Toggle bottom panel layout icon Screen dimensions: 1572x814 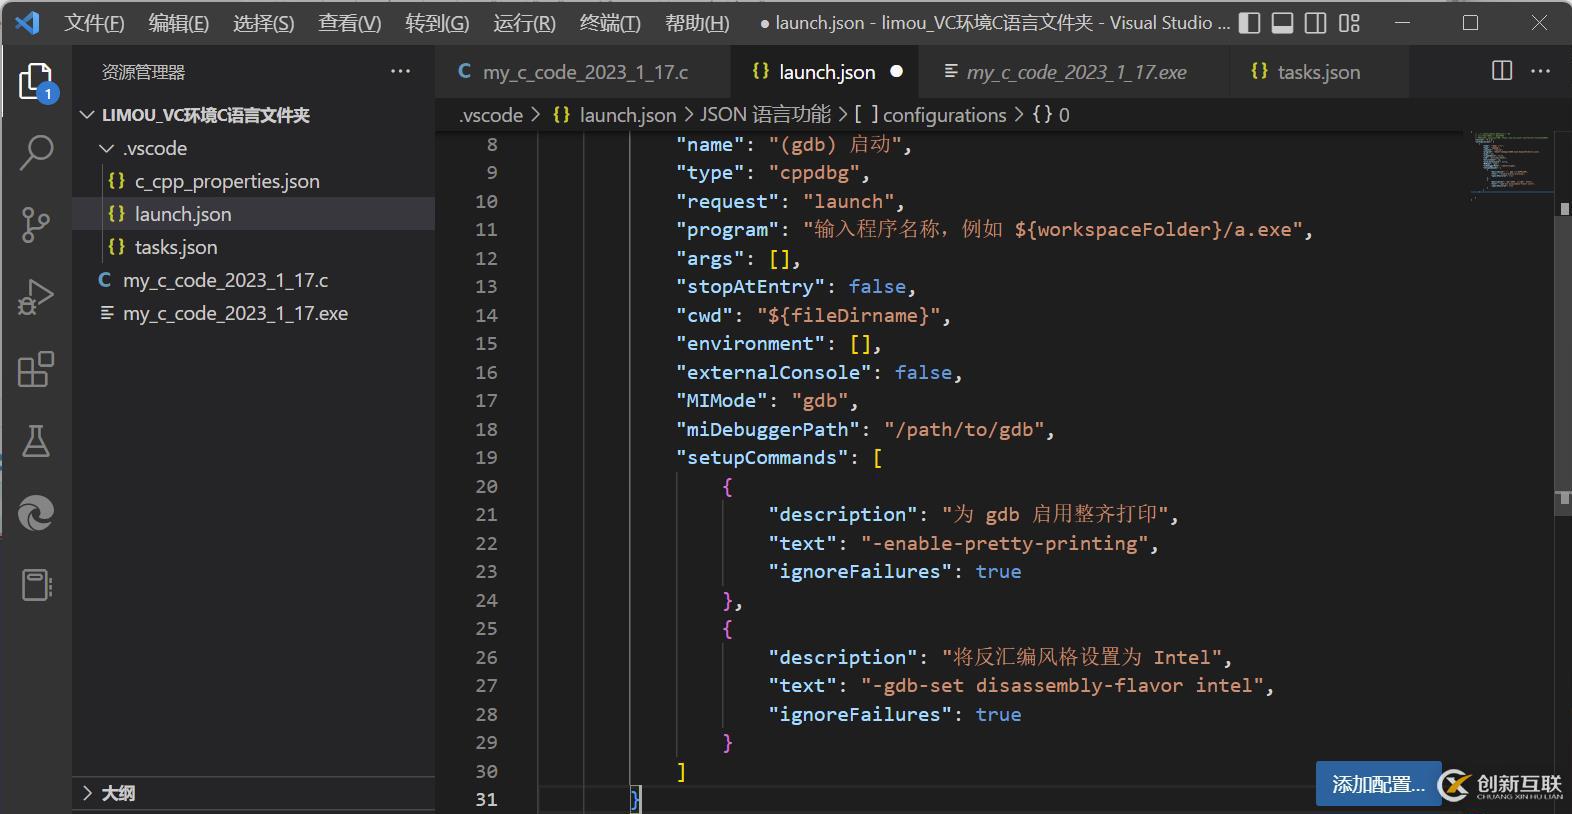1282,22
